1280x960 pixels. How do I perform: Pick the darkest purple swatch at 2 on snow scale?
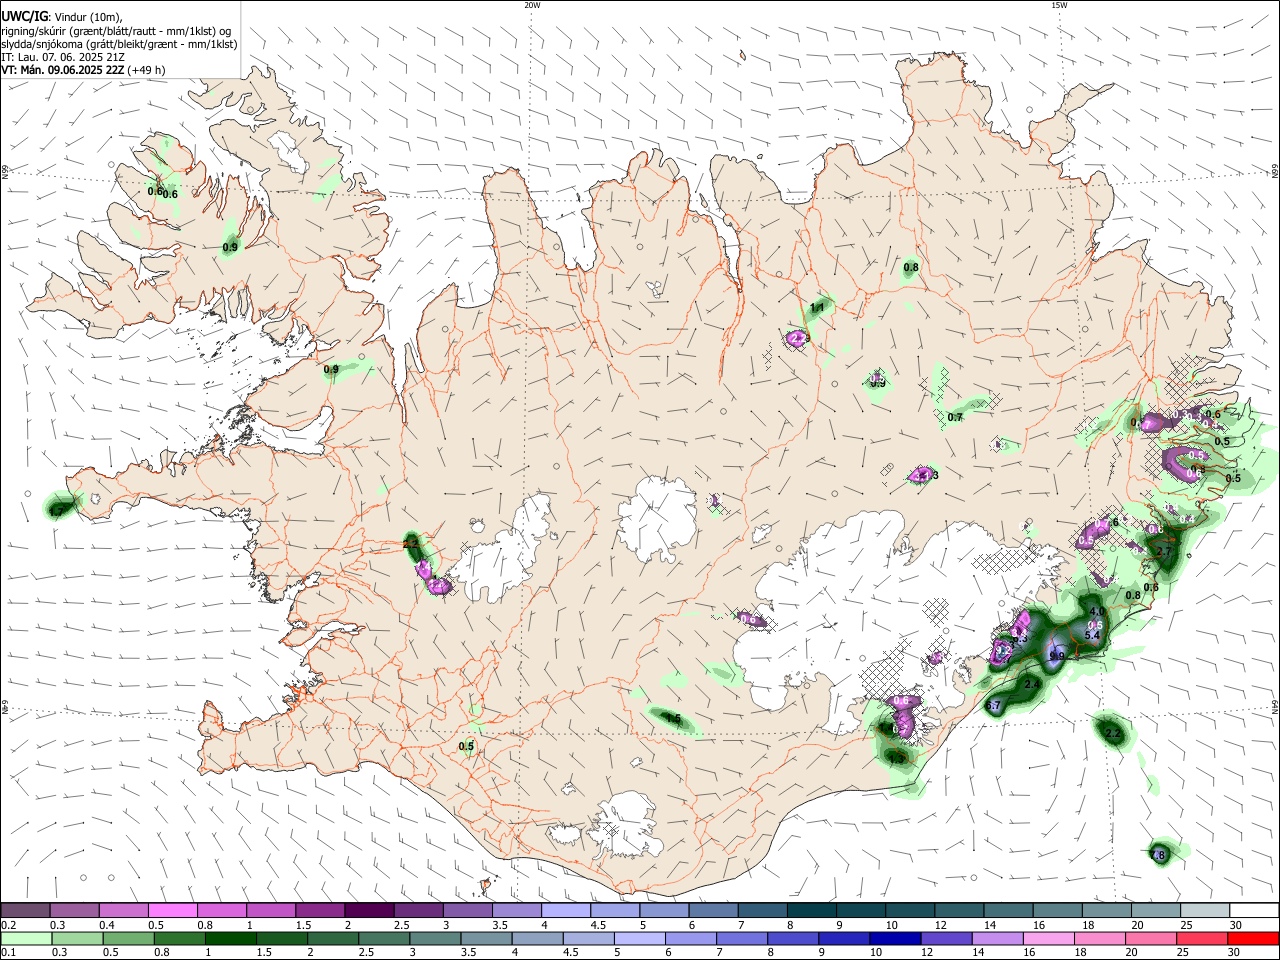tap(368, 910)
